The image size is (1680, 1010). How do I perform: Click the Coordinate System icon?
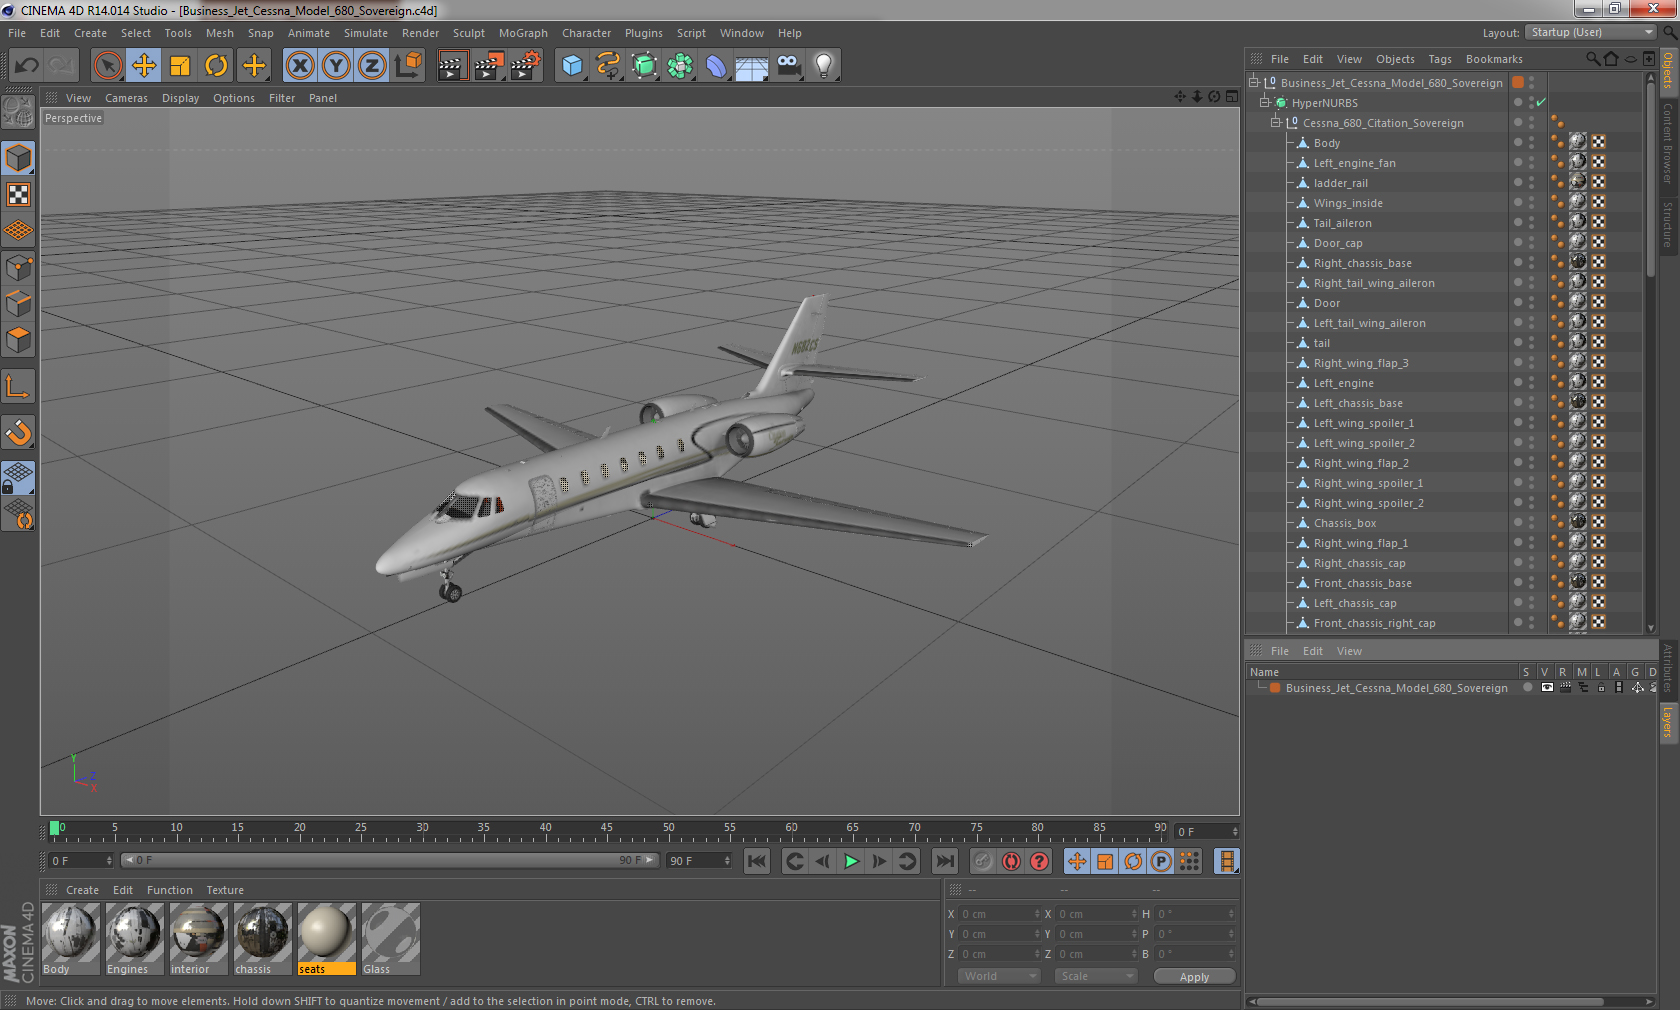click(409, 66)
